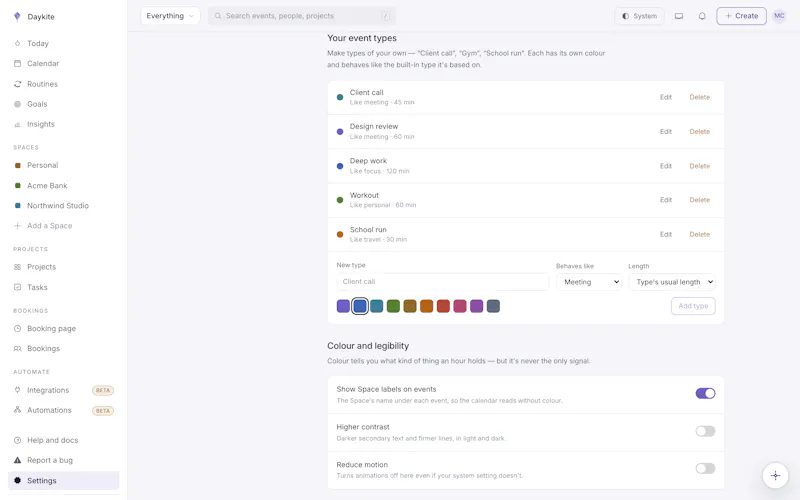The image size is (800, 500).
Task: Click the search events, people, projects field
Action: (302, 16)
